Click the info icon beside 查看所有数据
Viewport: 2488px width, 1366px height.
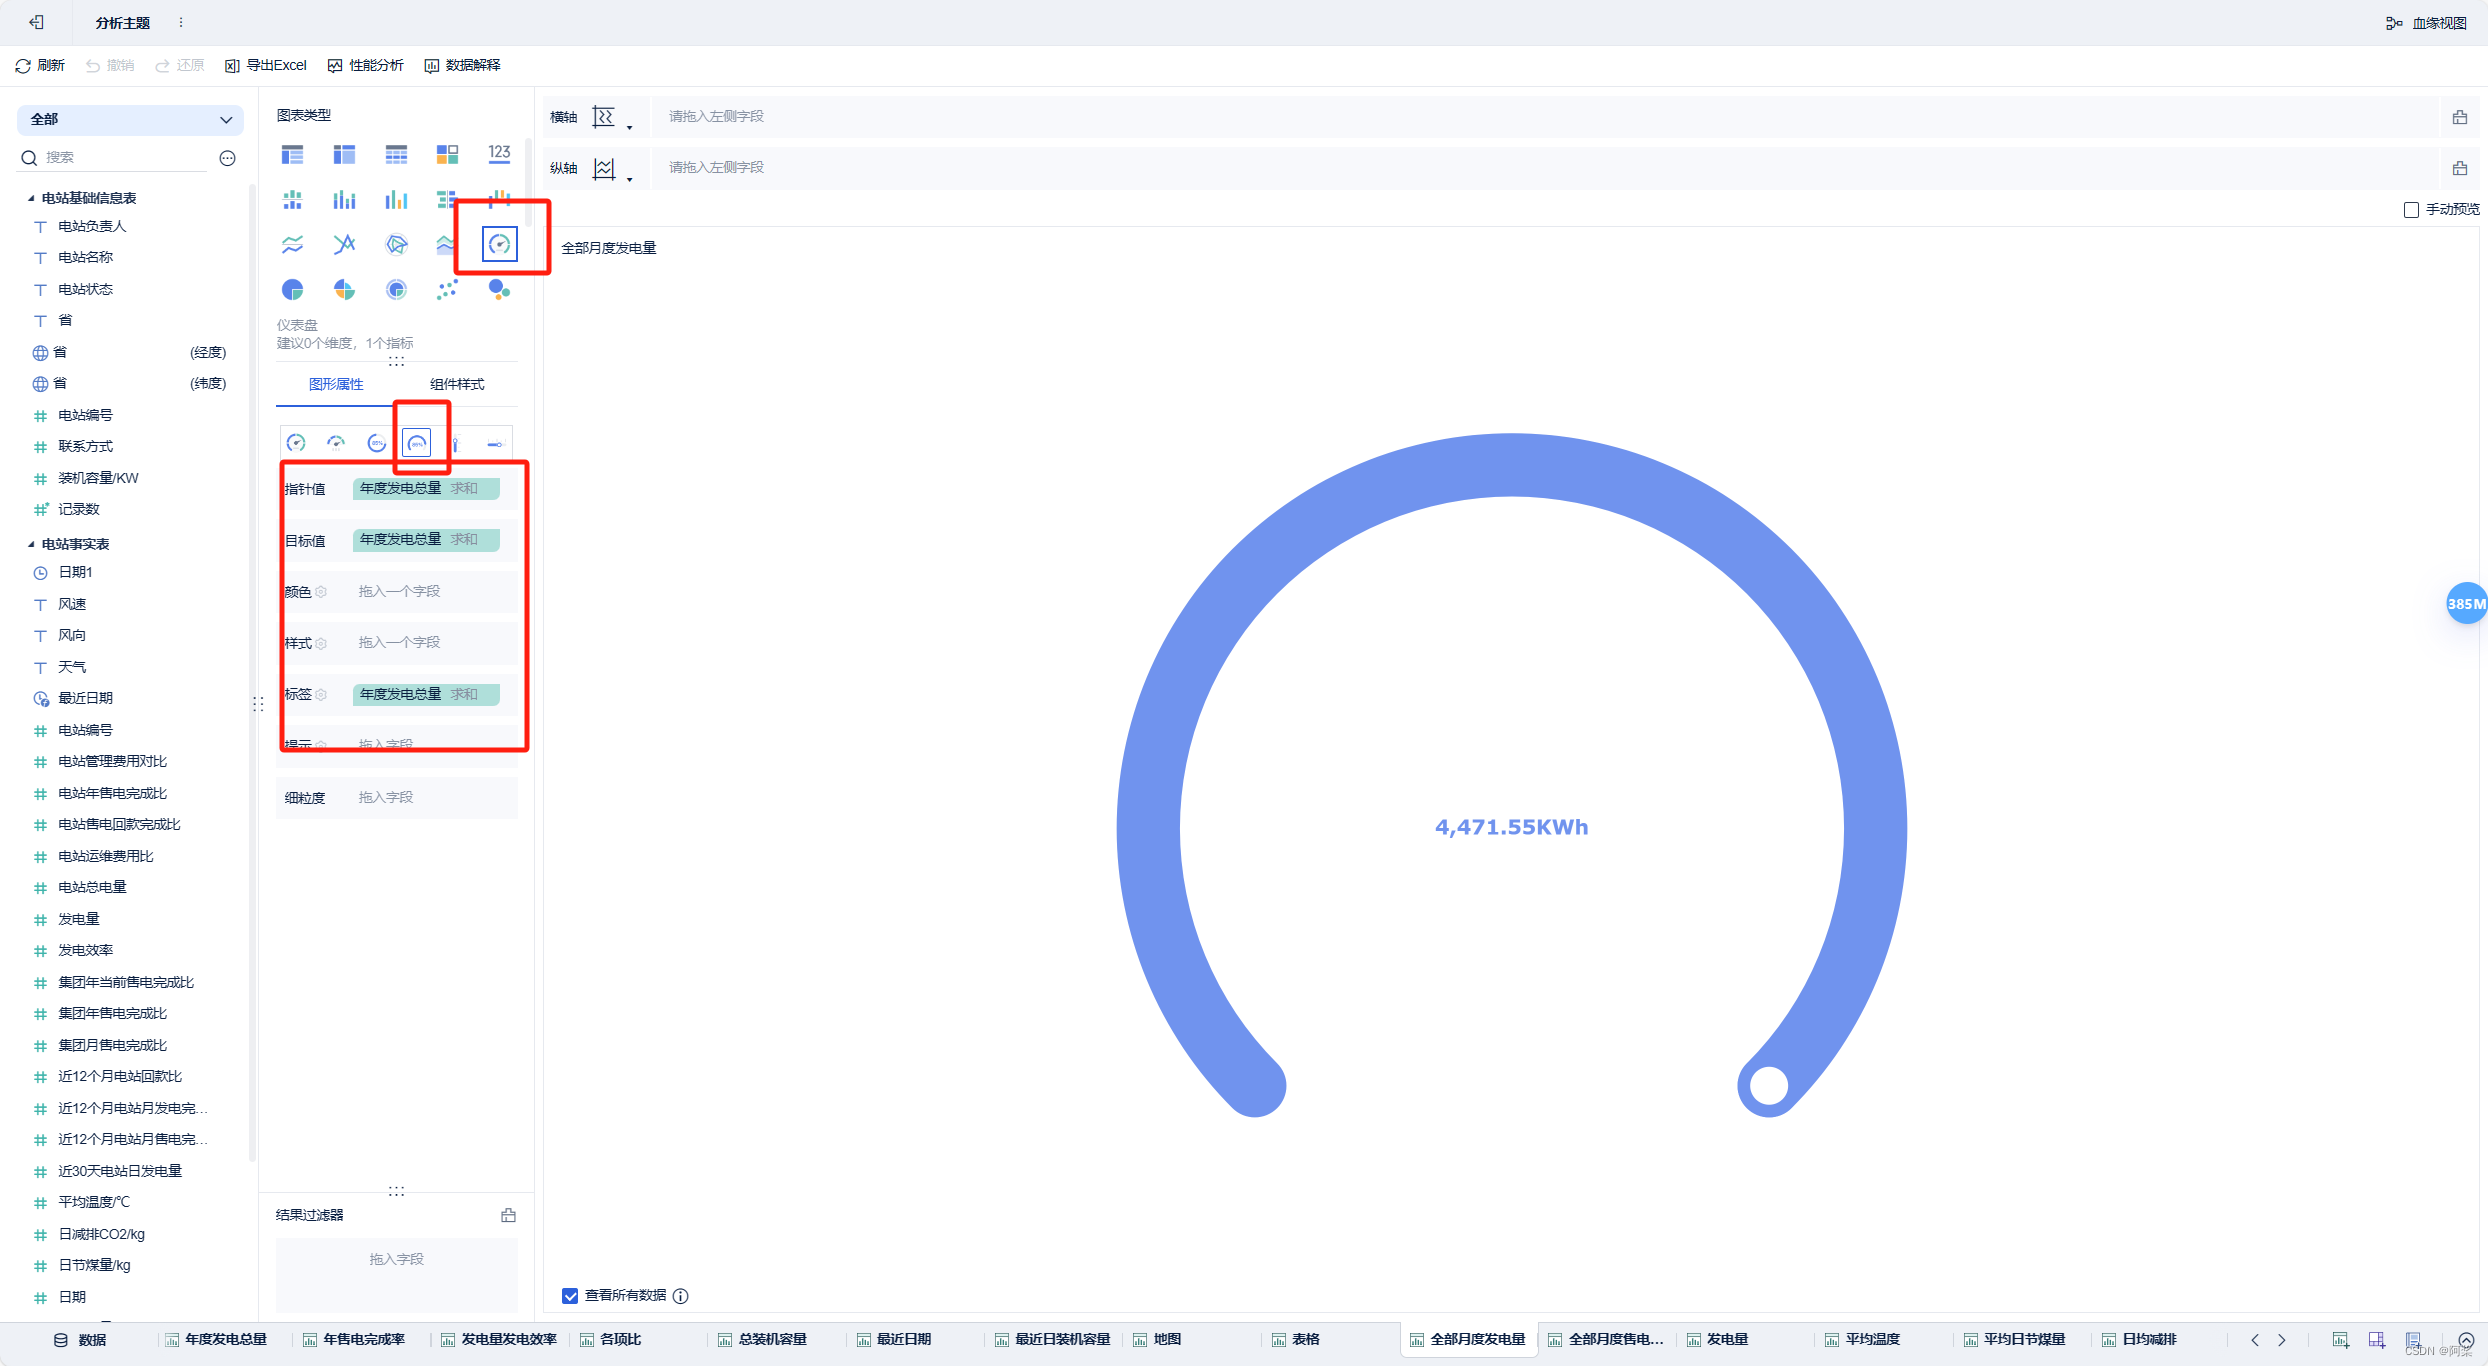coord(681,1296)
